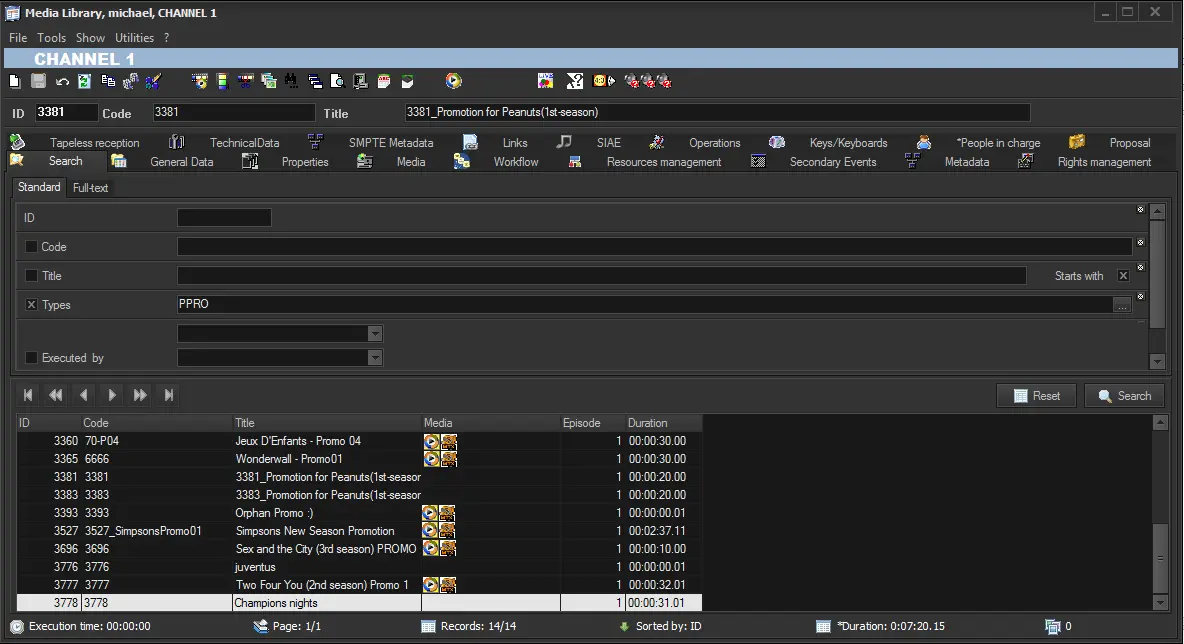Open the dropdown above Executed by
1184x644 pixels.
(375, 334)
